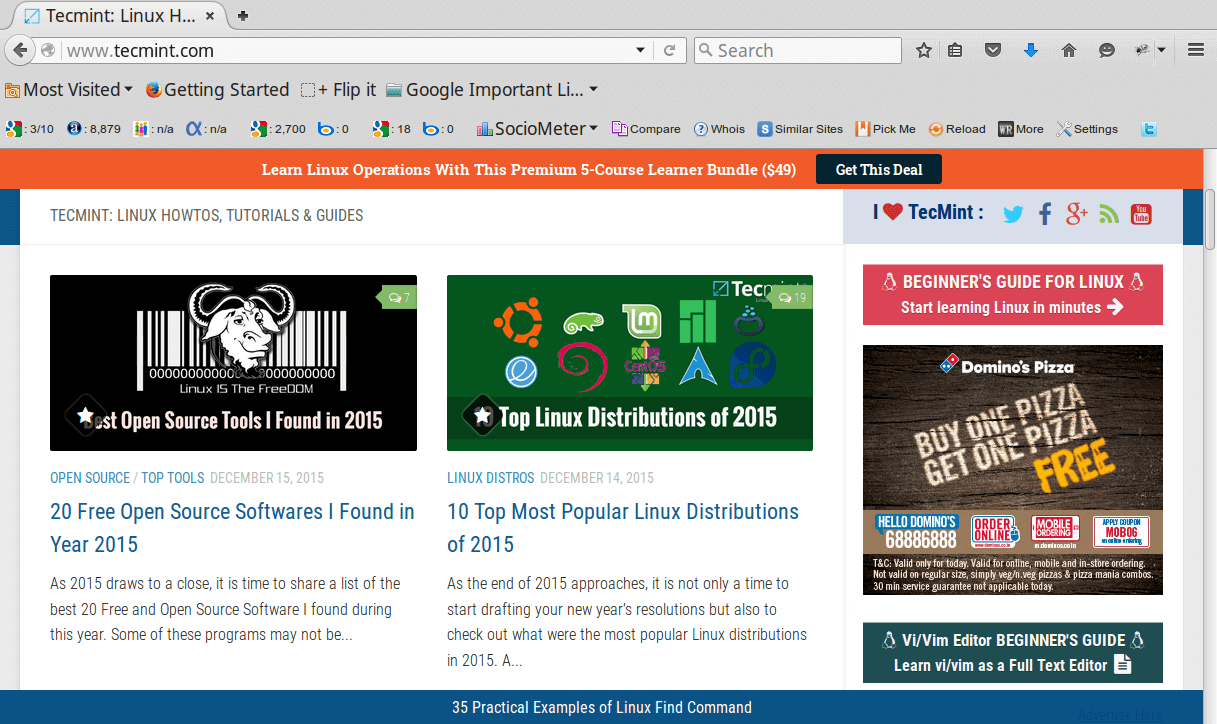Open the 10 Top Most Popular Linux Distributions article
Viewport: 1217px width, 724px height.
click(623, 528)
